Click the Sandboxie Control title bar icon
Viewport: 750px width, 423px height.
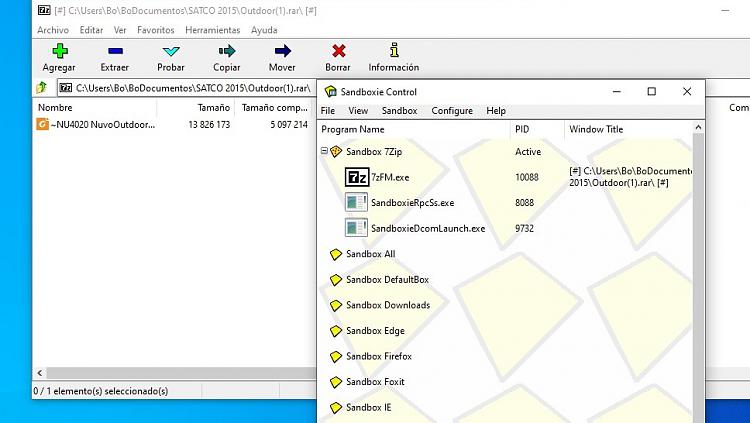coord(331,91)
